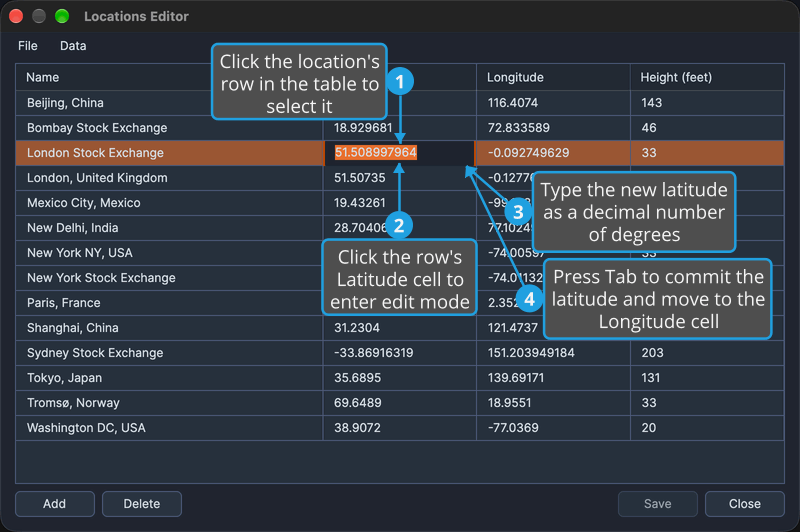Screen dimensions: 800x532
Task: Select the London, United Kingdom name cell
Action: coord(169,178)
